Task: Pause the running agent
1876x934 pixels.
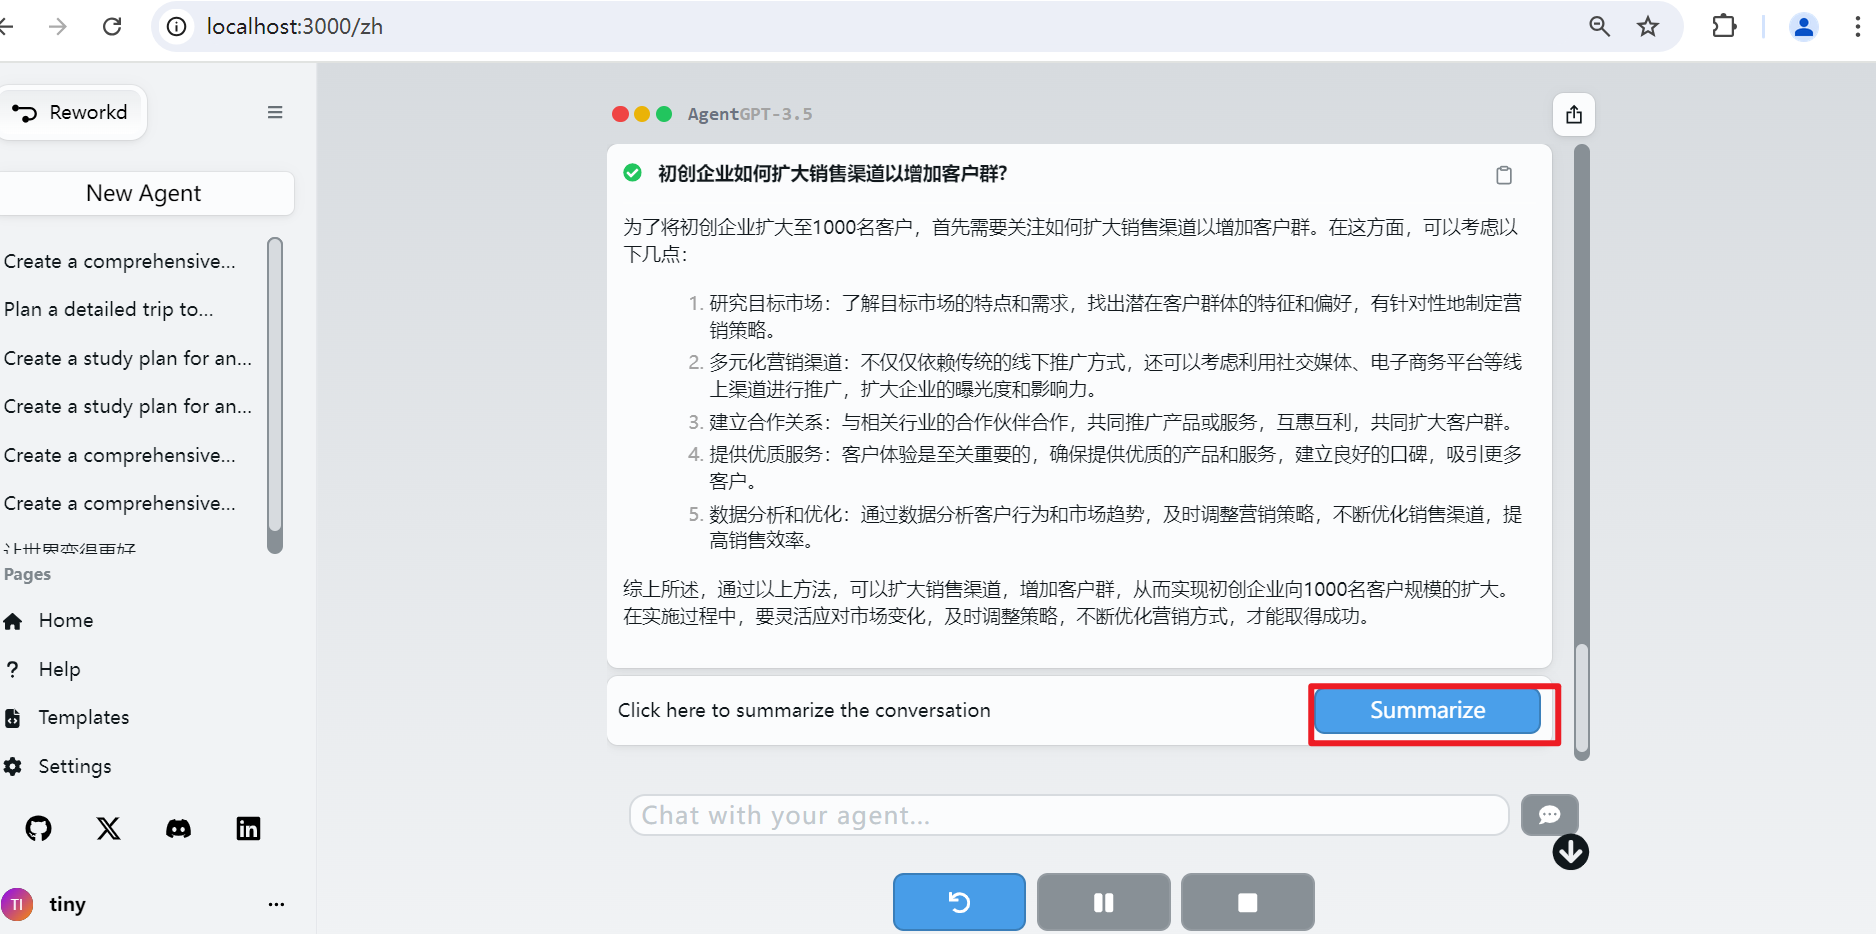Action: (x=1103, y=902)
